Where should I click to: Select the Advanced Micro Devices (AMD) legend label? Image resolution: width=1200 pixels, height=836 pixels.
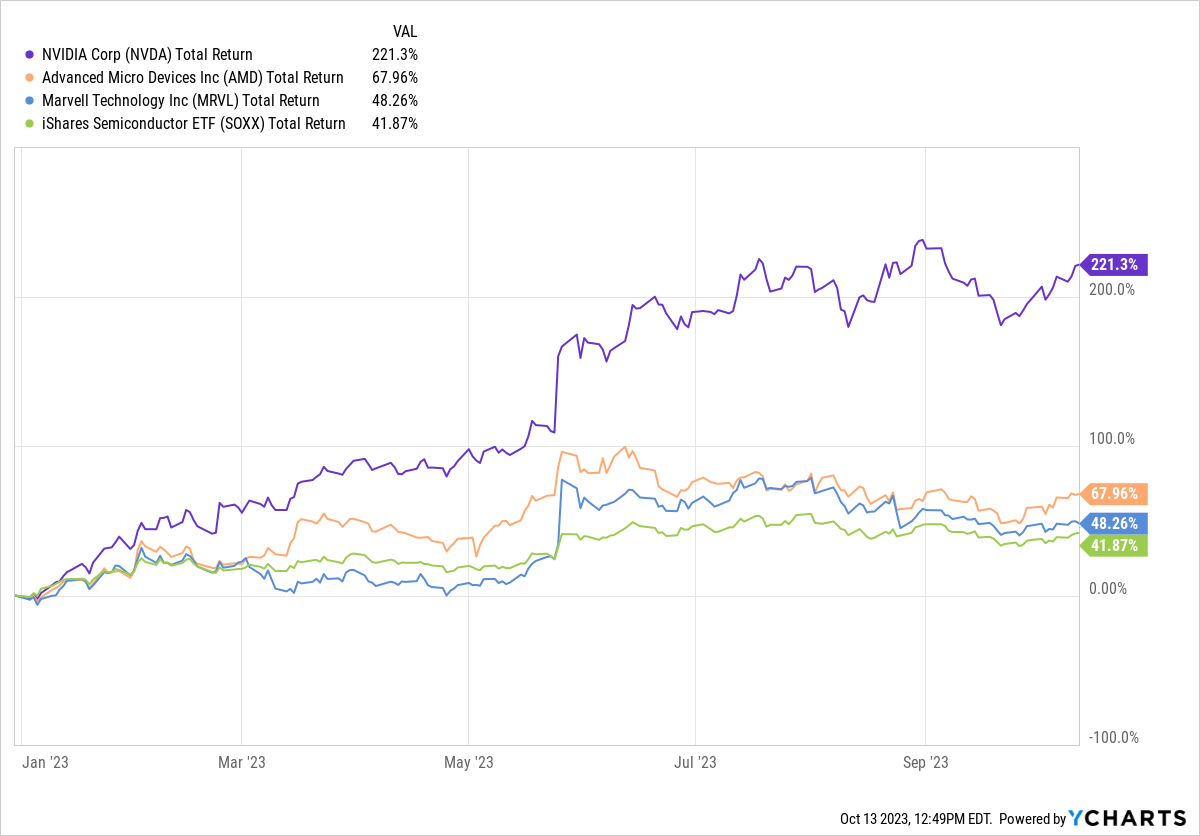[190, 78]
